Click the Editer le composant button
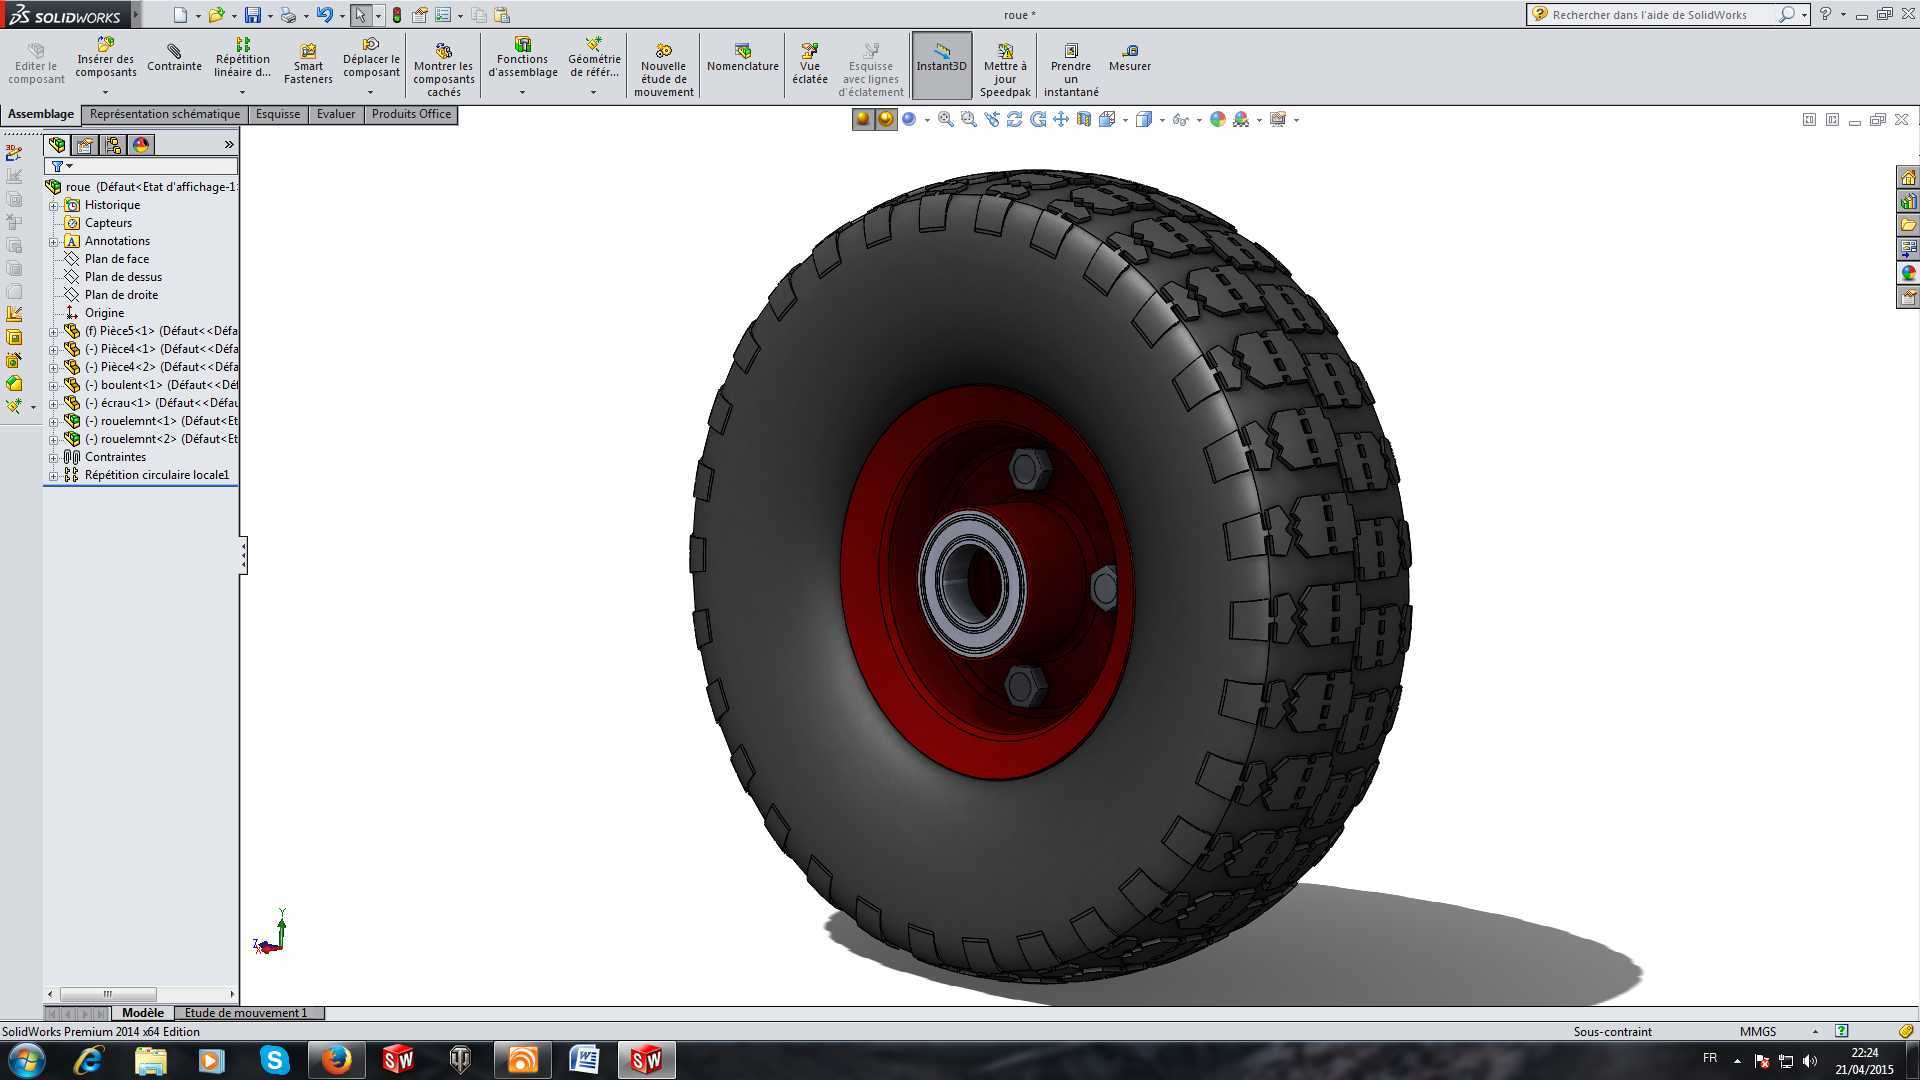 pos(36,63)
